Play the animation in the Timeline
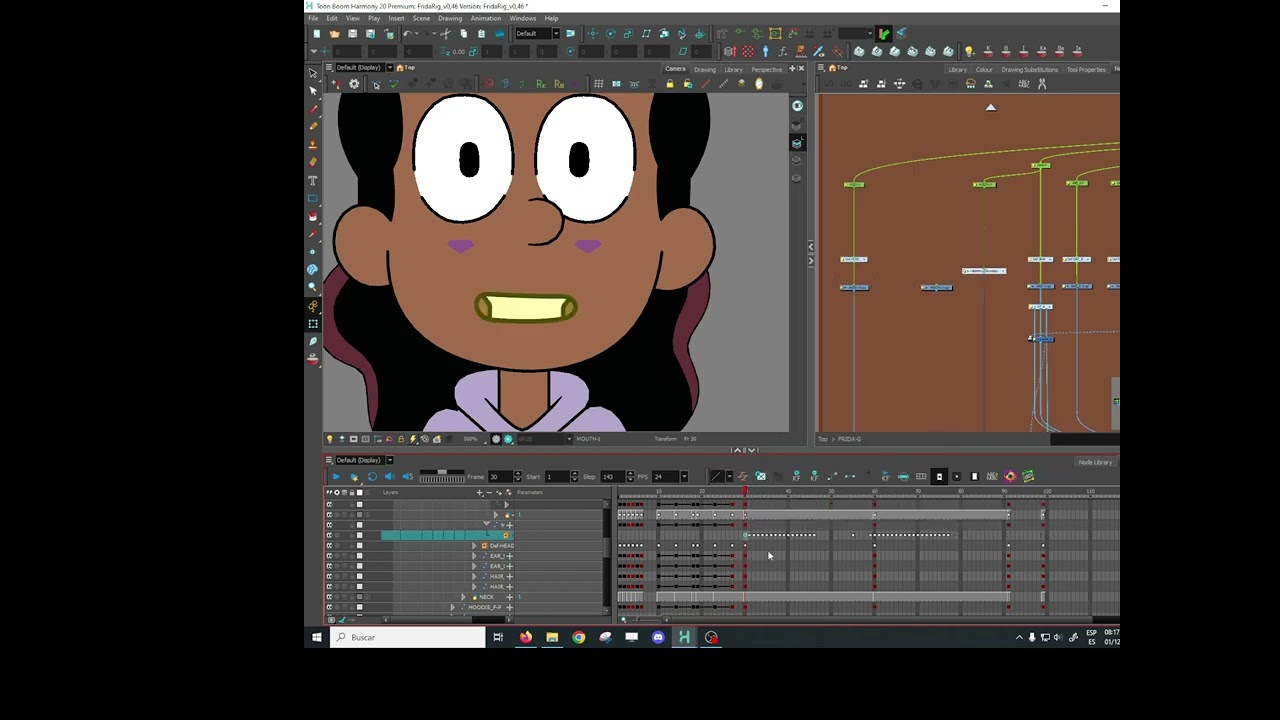1280x720 pixels. pos(336,476)
